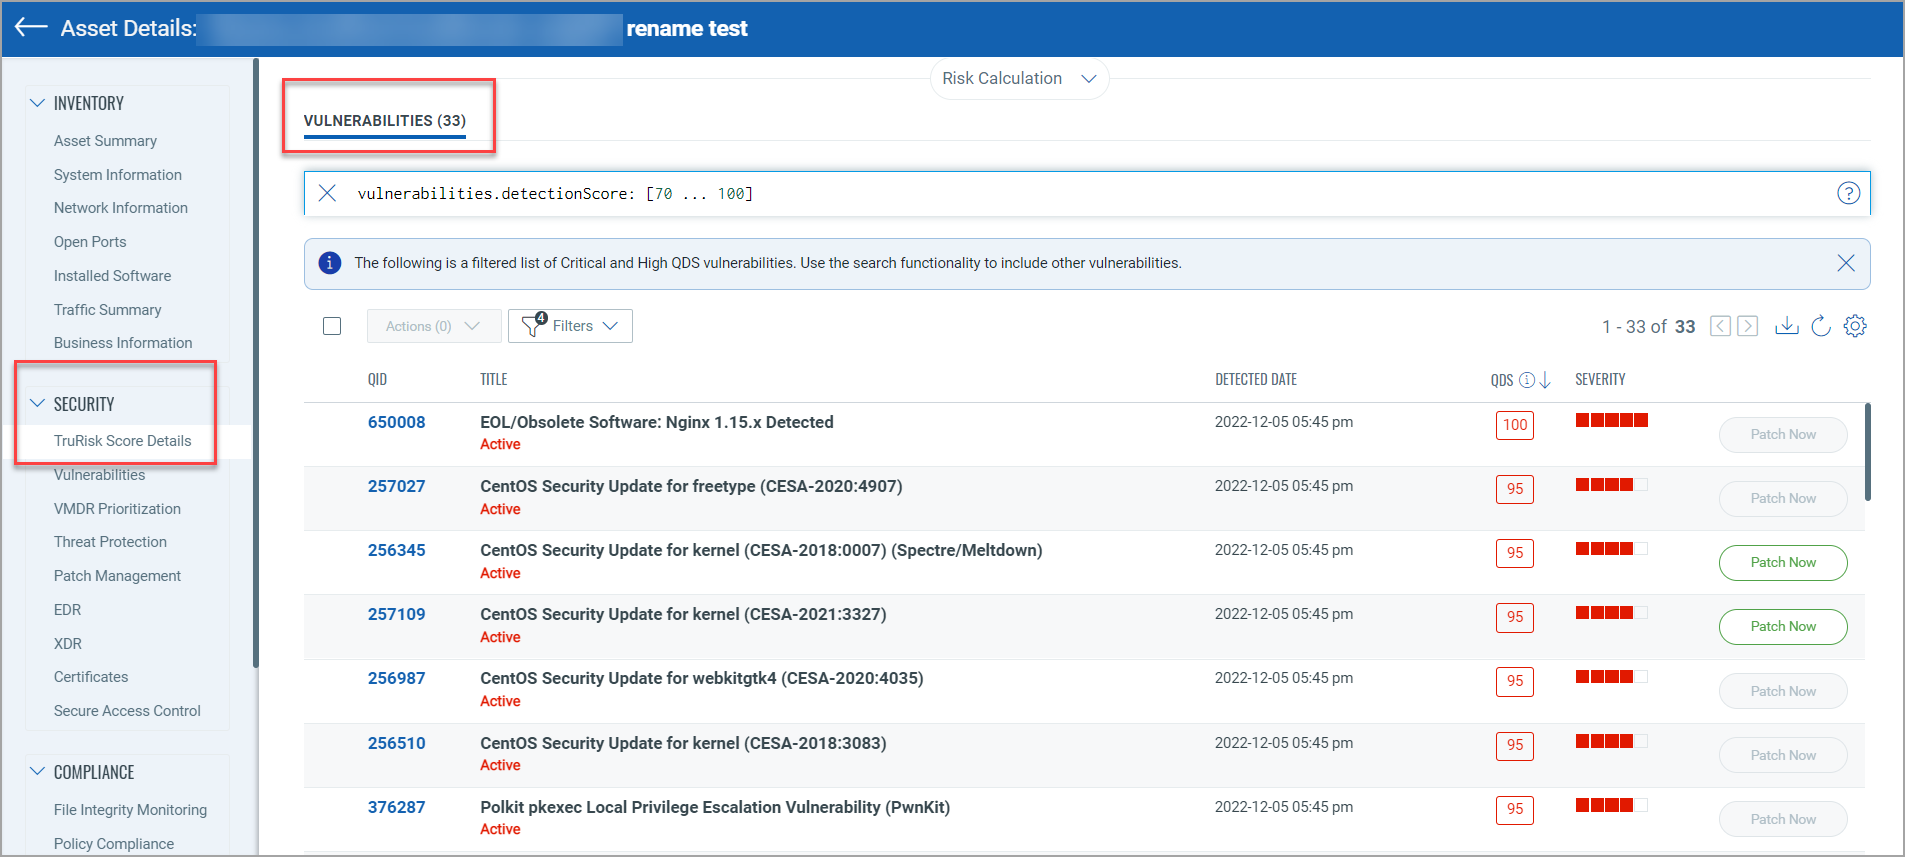1905x857 pixels.
Task: Collapse the INVENTORY section
Action: [x=38, y=103]
